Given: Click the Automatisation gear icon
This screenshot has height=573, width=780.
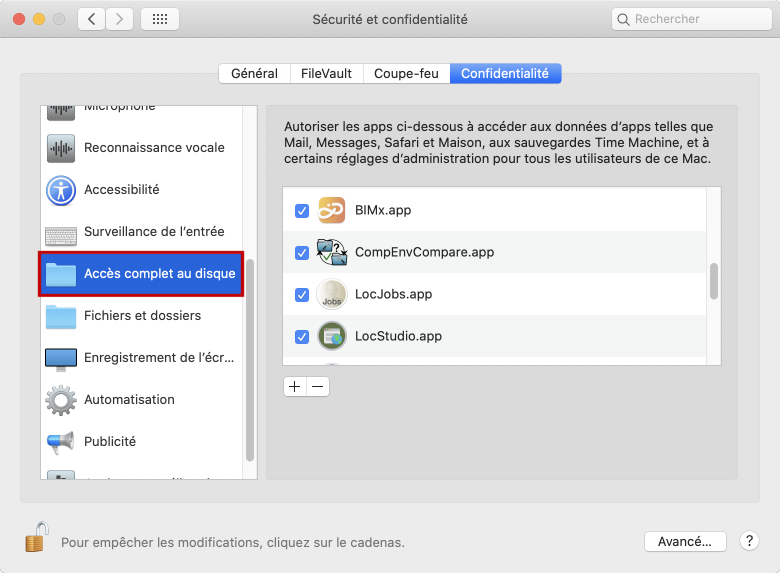Looking at the screenshot, I should (61, 400).
